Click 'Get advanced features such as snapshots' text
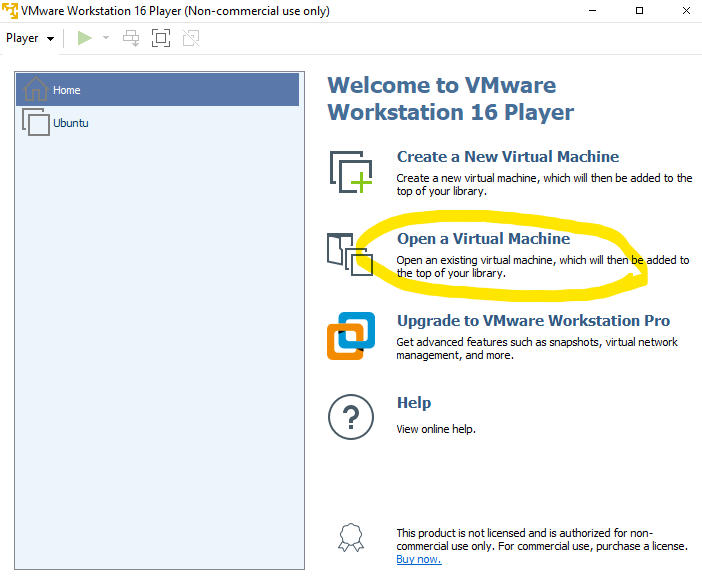This screenshot has width=702, height=584. (x=537, y=348)
